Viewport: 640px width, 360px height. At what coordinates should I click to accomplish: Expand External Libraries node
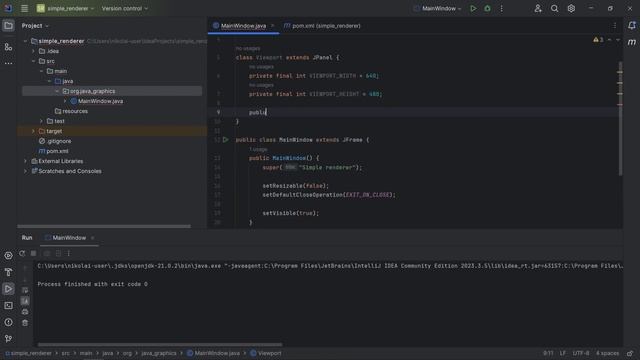(25, 161)
